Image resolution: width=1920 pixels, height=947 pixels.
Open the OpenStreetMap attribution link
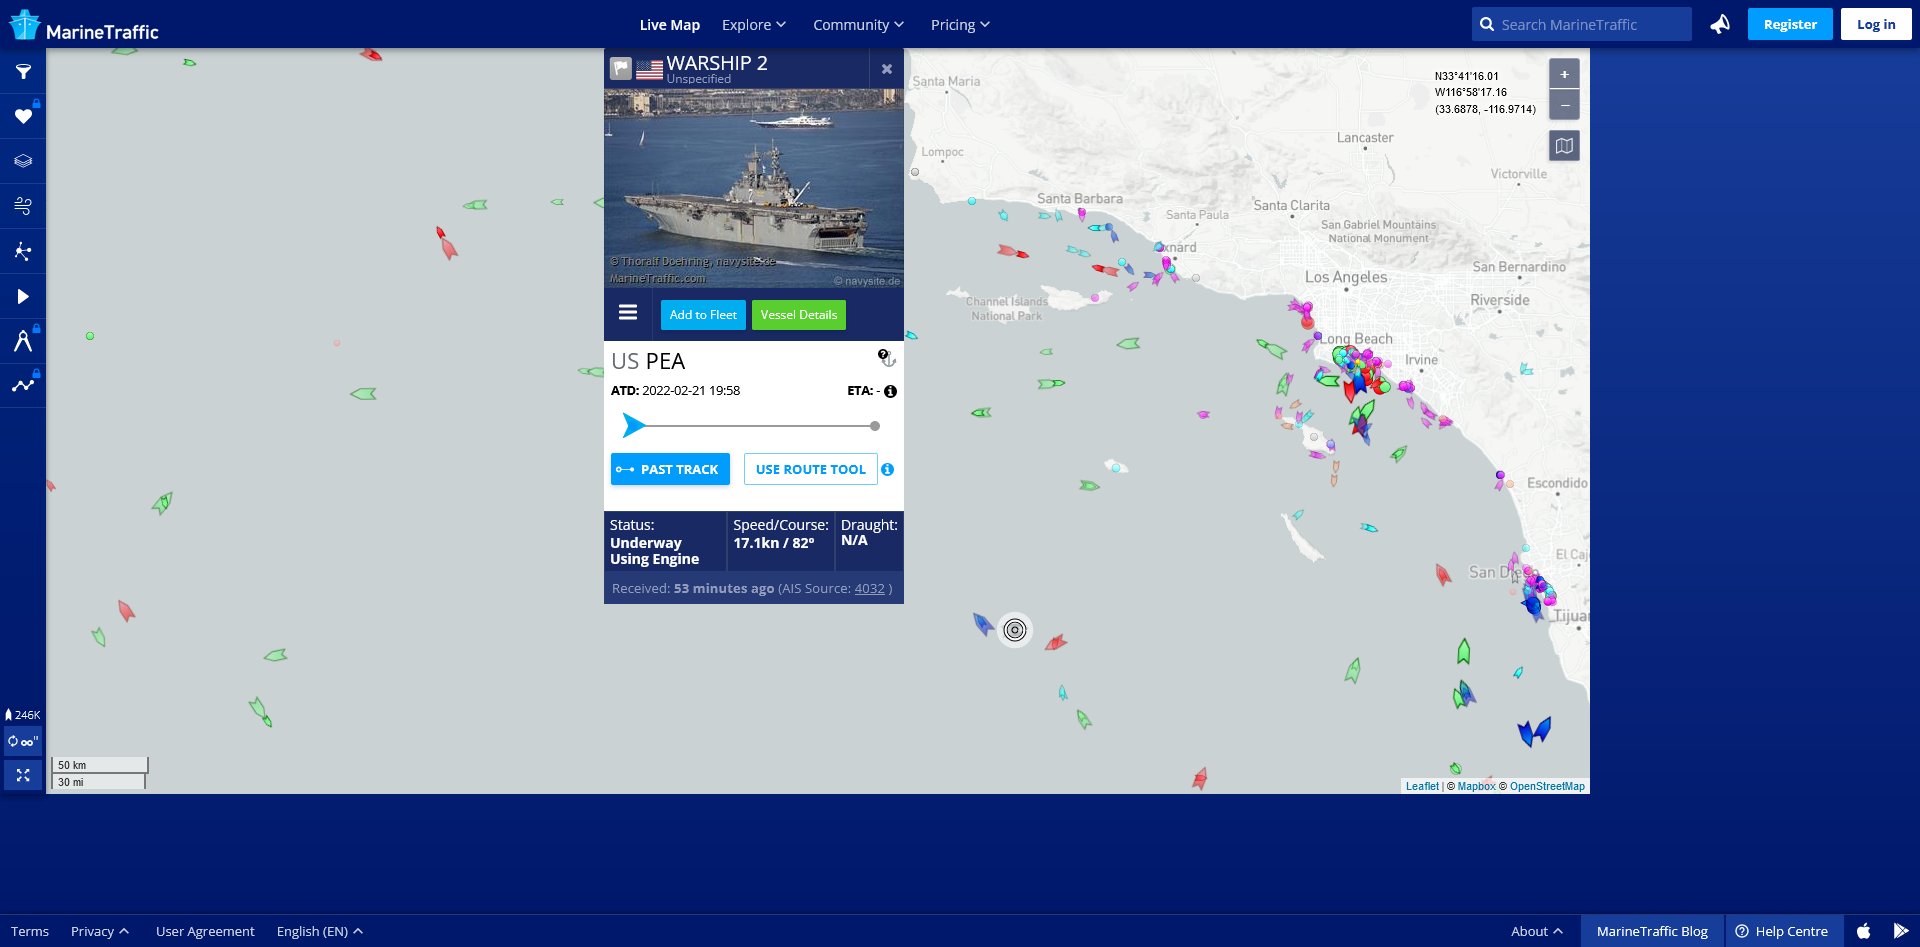(1547, 786)
